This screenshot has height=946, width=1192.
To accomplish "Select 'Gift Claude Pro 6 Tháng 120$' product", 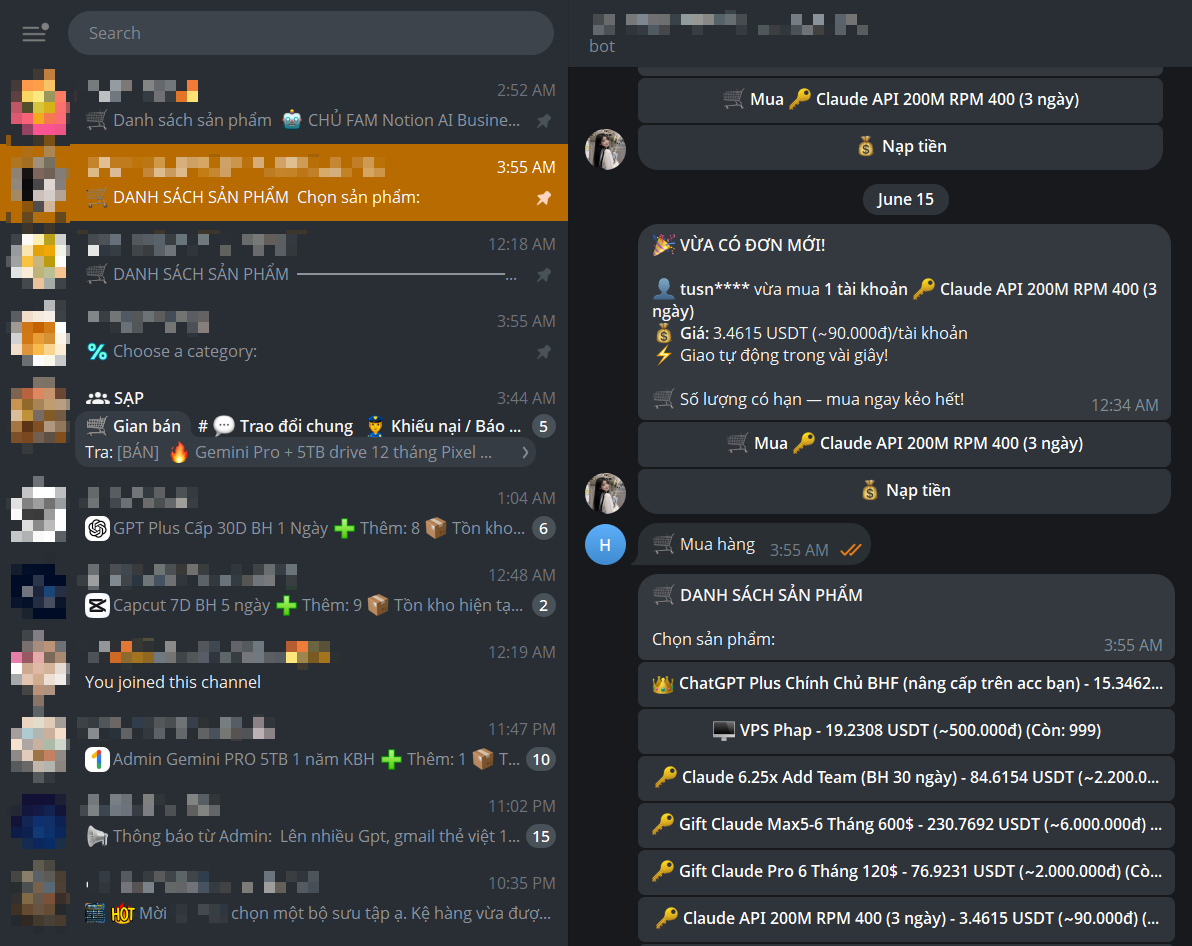I will tap(906, 871).
